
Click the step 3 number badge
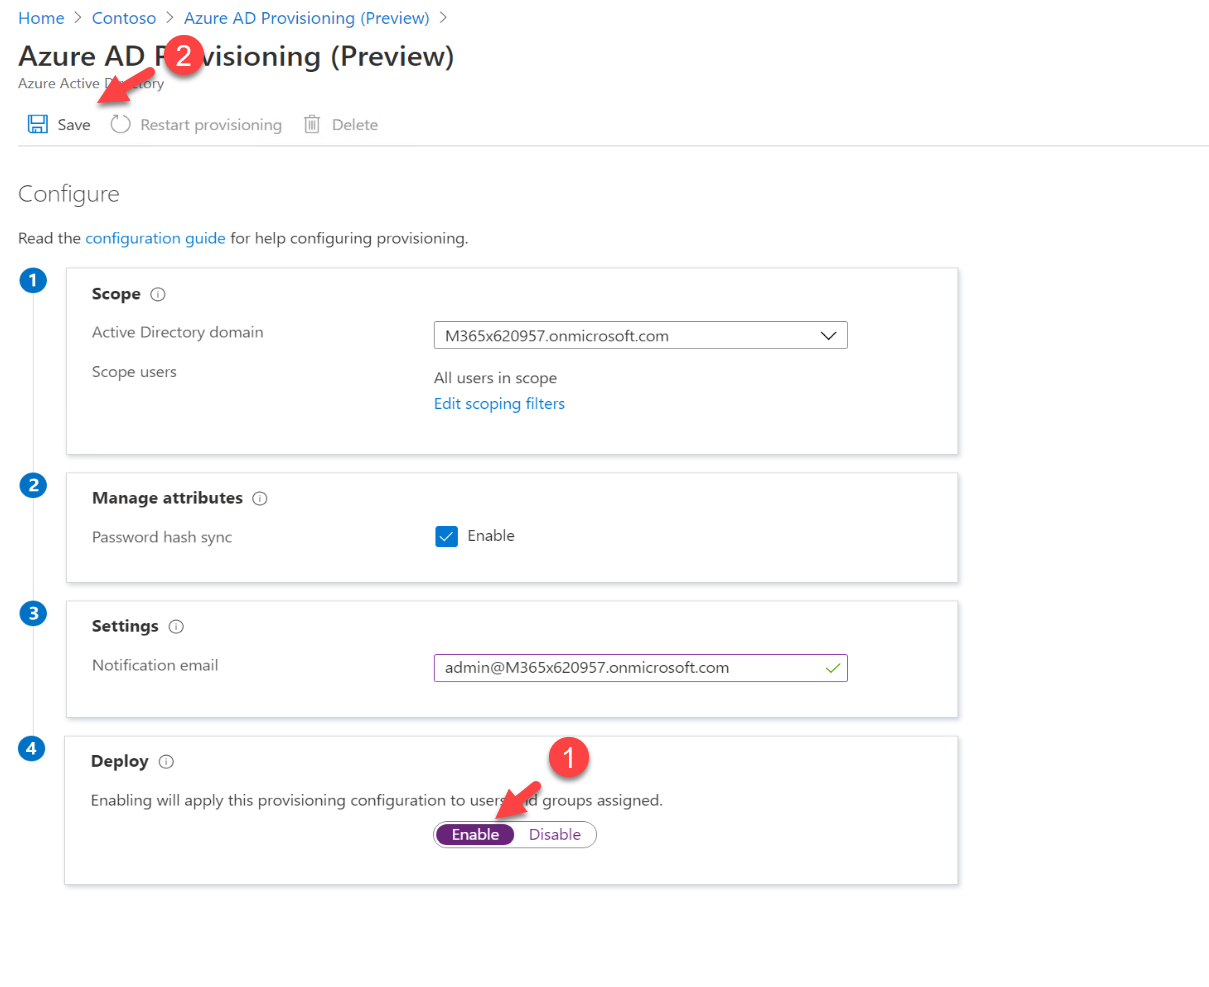[x=32, y=613]
